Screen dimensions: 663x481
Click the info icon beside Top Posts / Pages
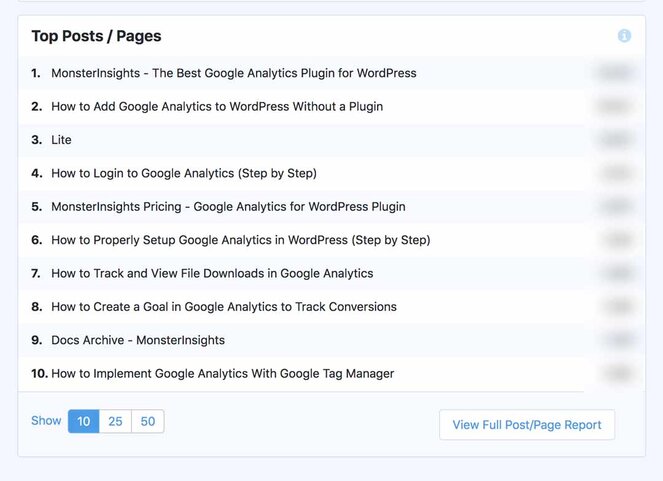click(624, 36)
